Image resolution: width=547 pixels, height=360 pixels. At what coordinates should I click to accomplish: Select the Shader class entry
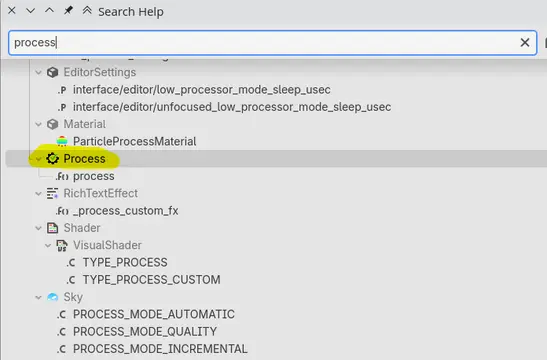(82, 228)
